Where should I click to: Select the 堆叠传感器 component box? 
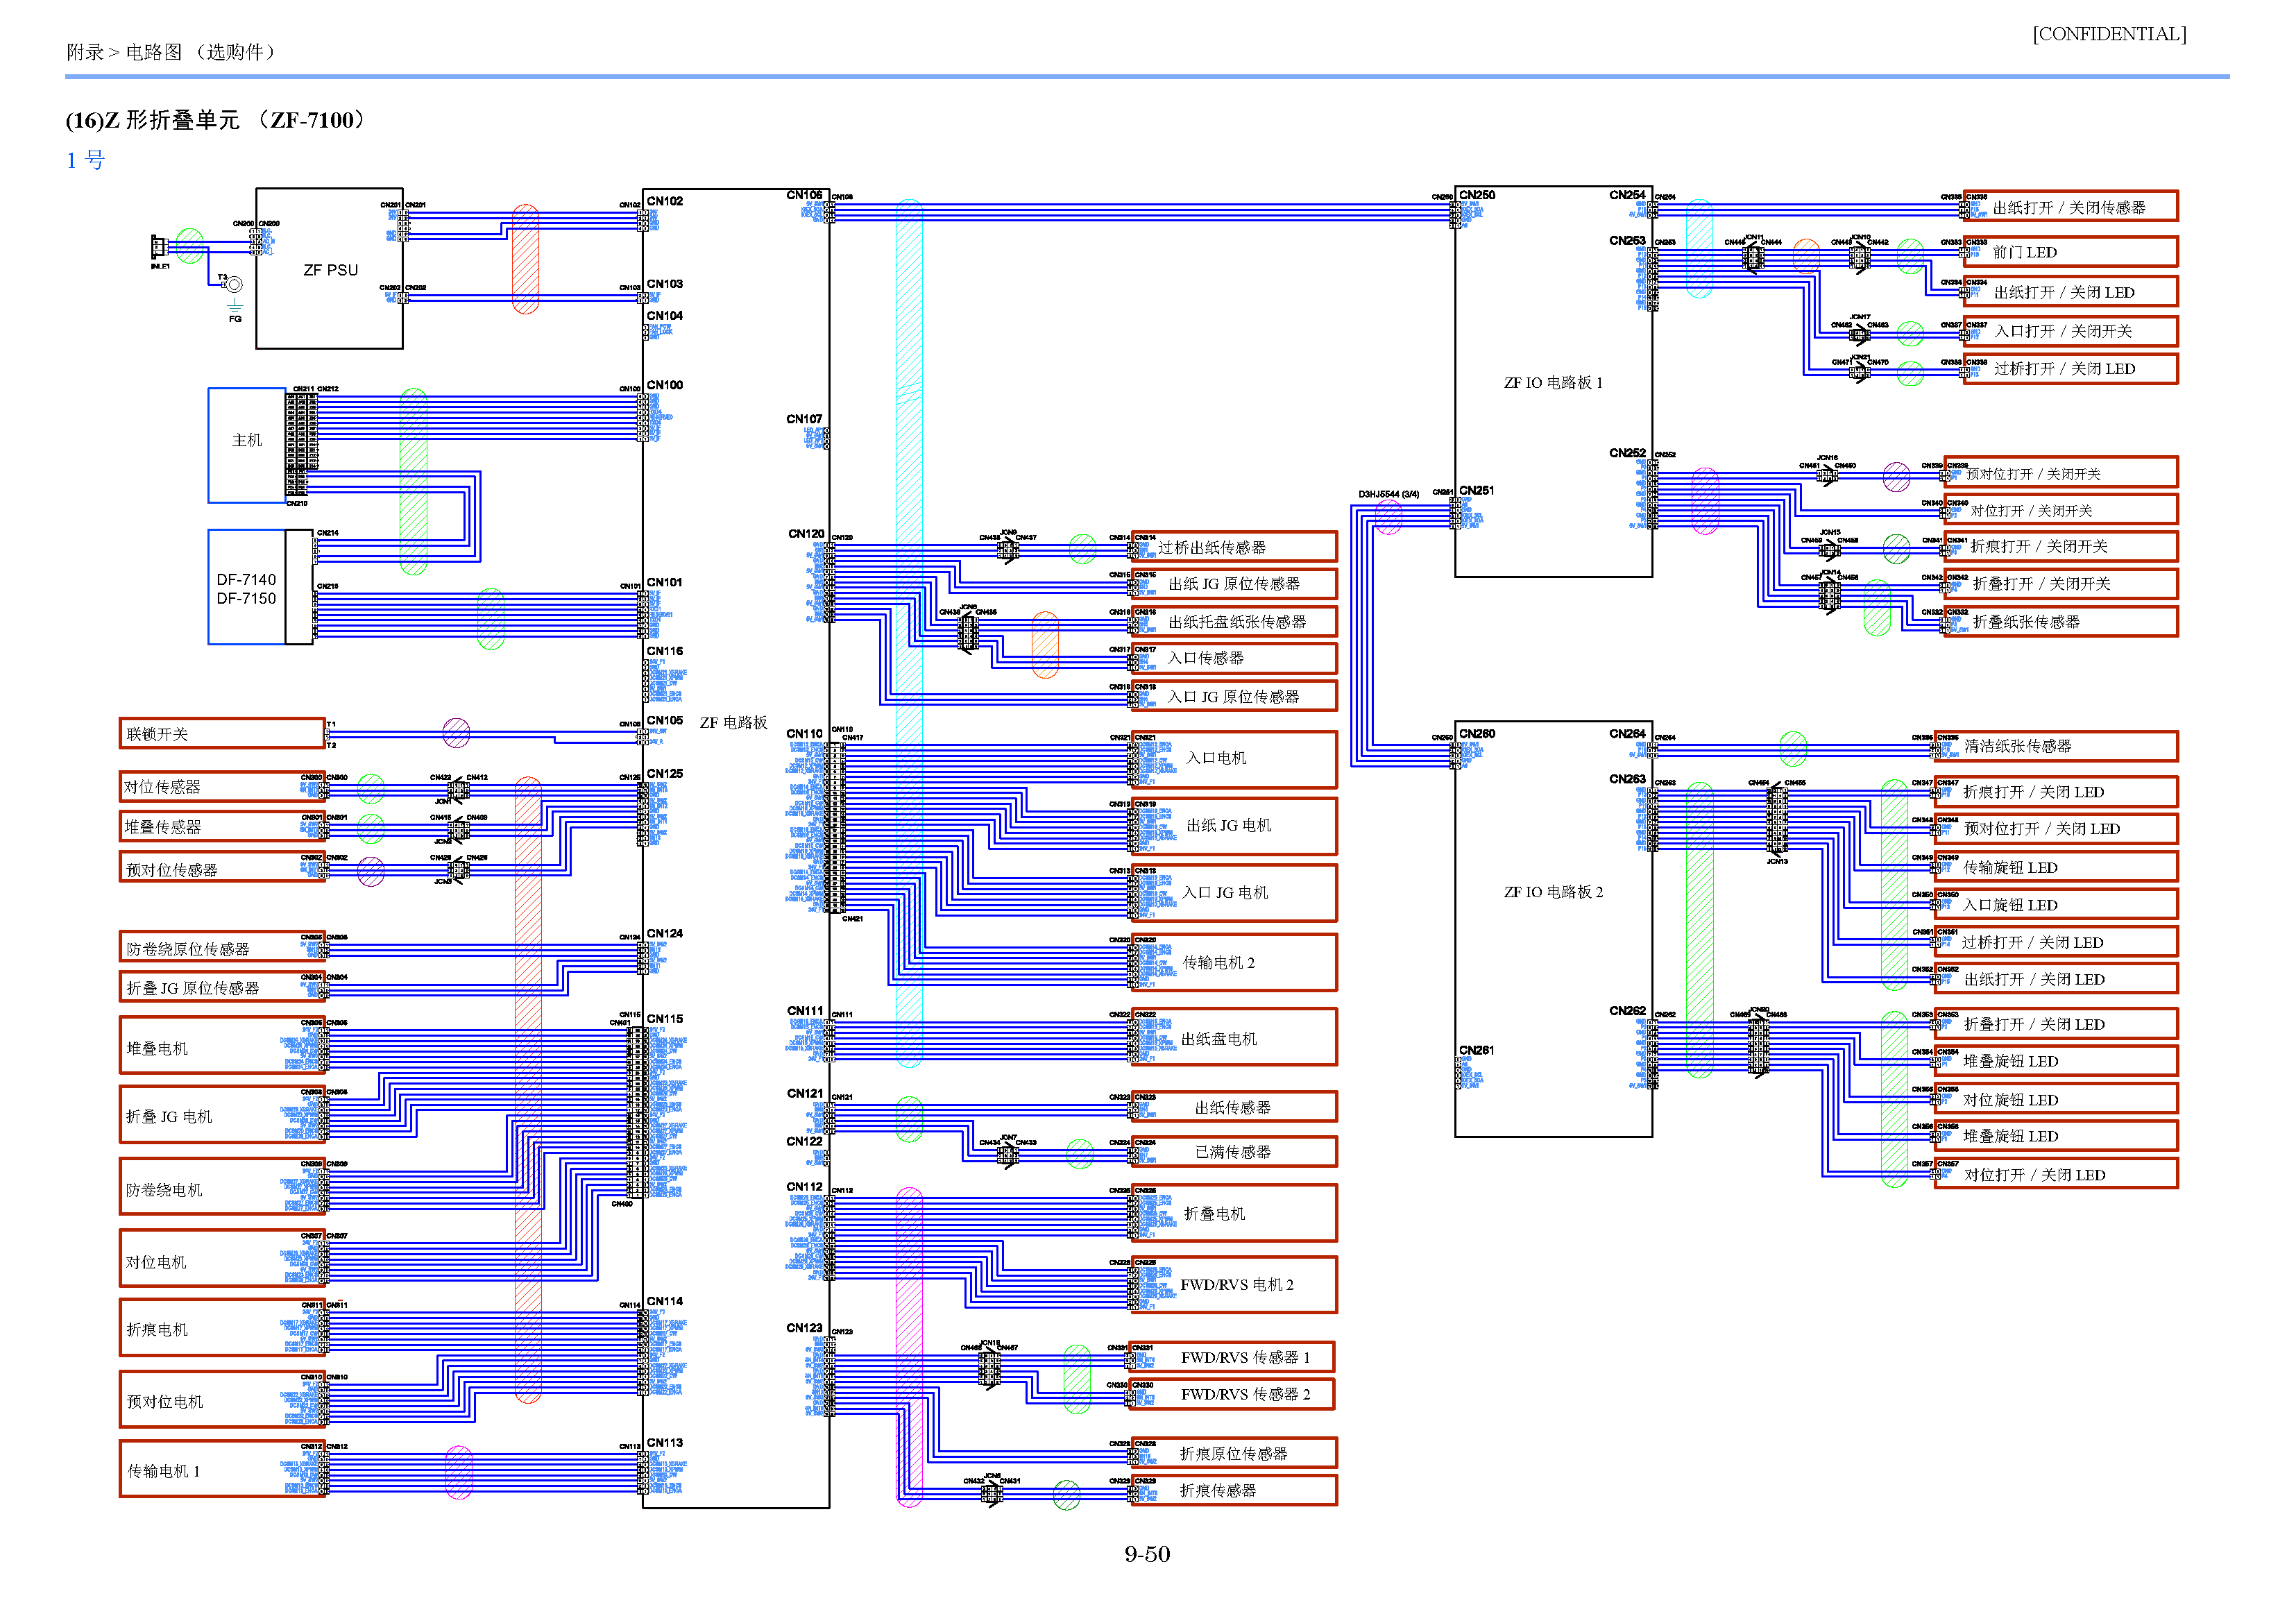point(222,827)
